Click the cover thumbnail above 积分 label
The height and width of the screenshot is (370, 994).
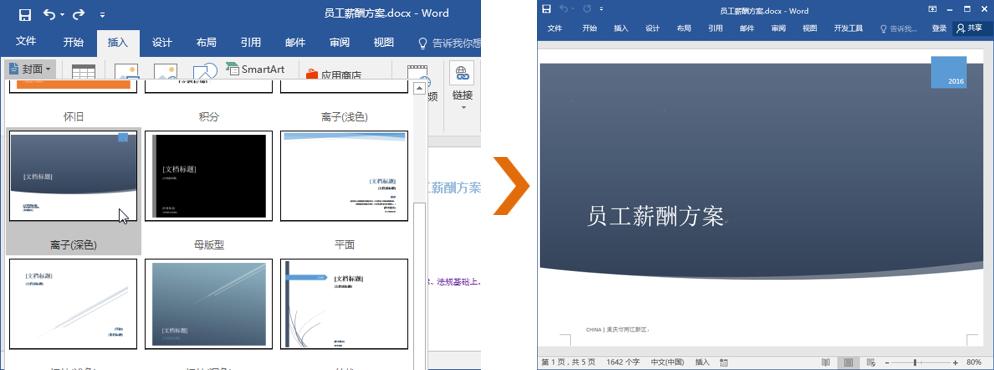(209, 87)
